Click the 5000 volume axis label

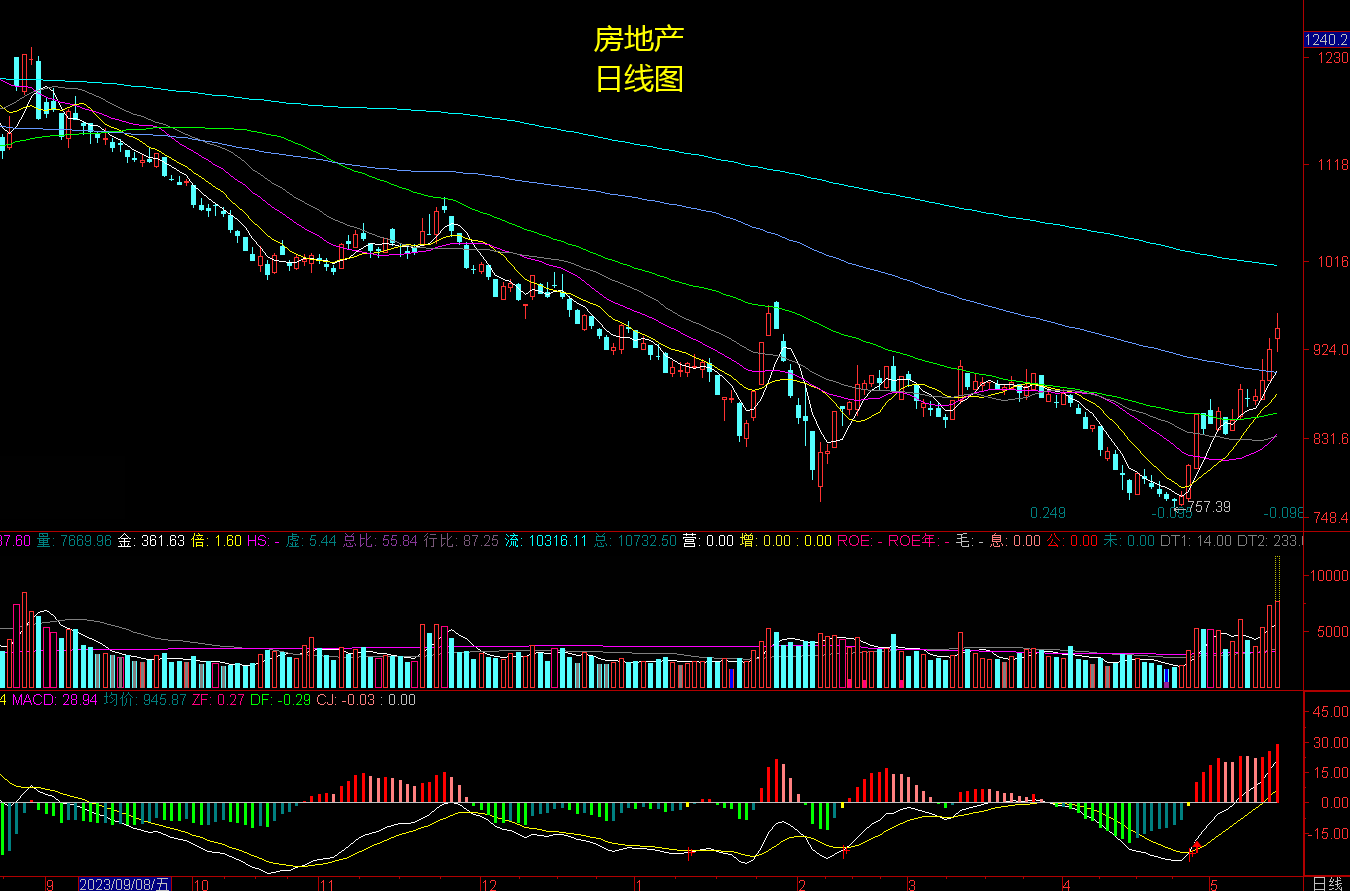tap(1332, 632)
